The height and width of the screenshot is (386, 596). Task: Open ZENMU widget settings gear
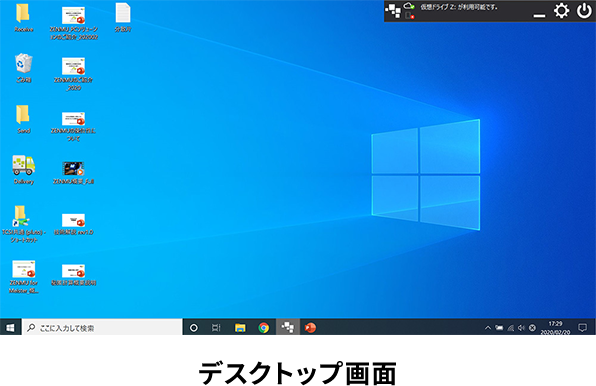pos(561,11)
